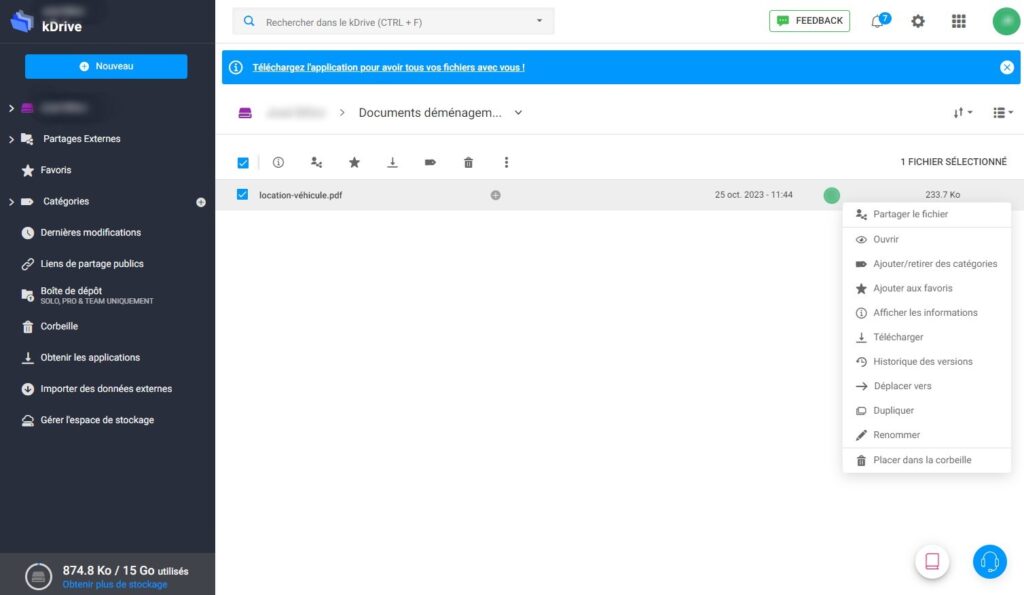Click the search magnifier icon
This screenshot has width=1024, height=595.
tap(249, 22)
